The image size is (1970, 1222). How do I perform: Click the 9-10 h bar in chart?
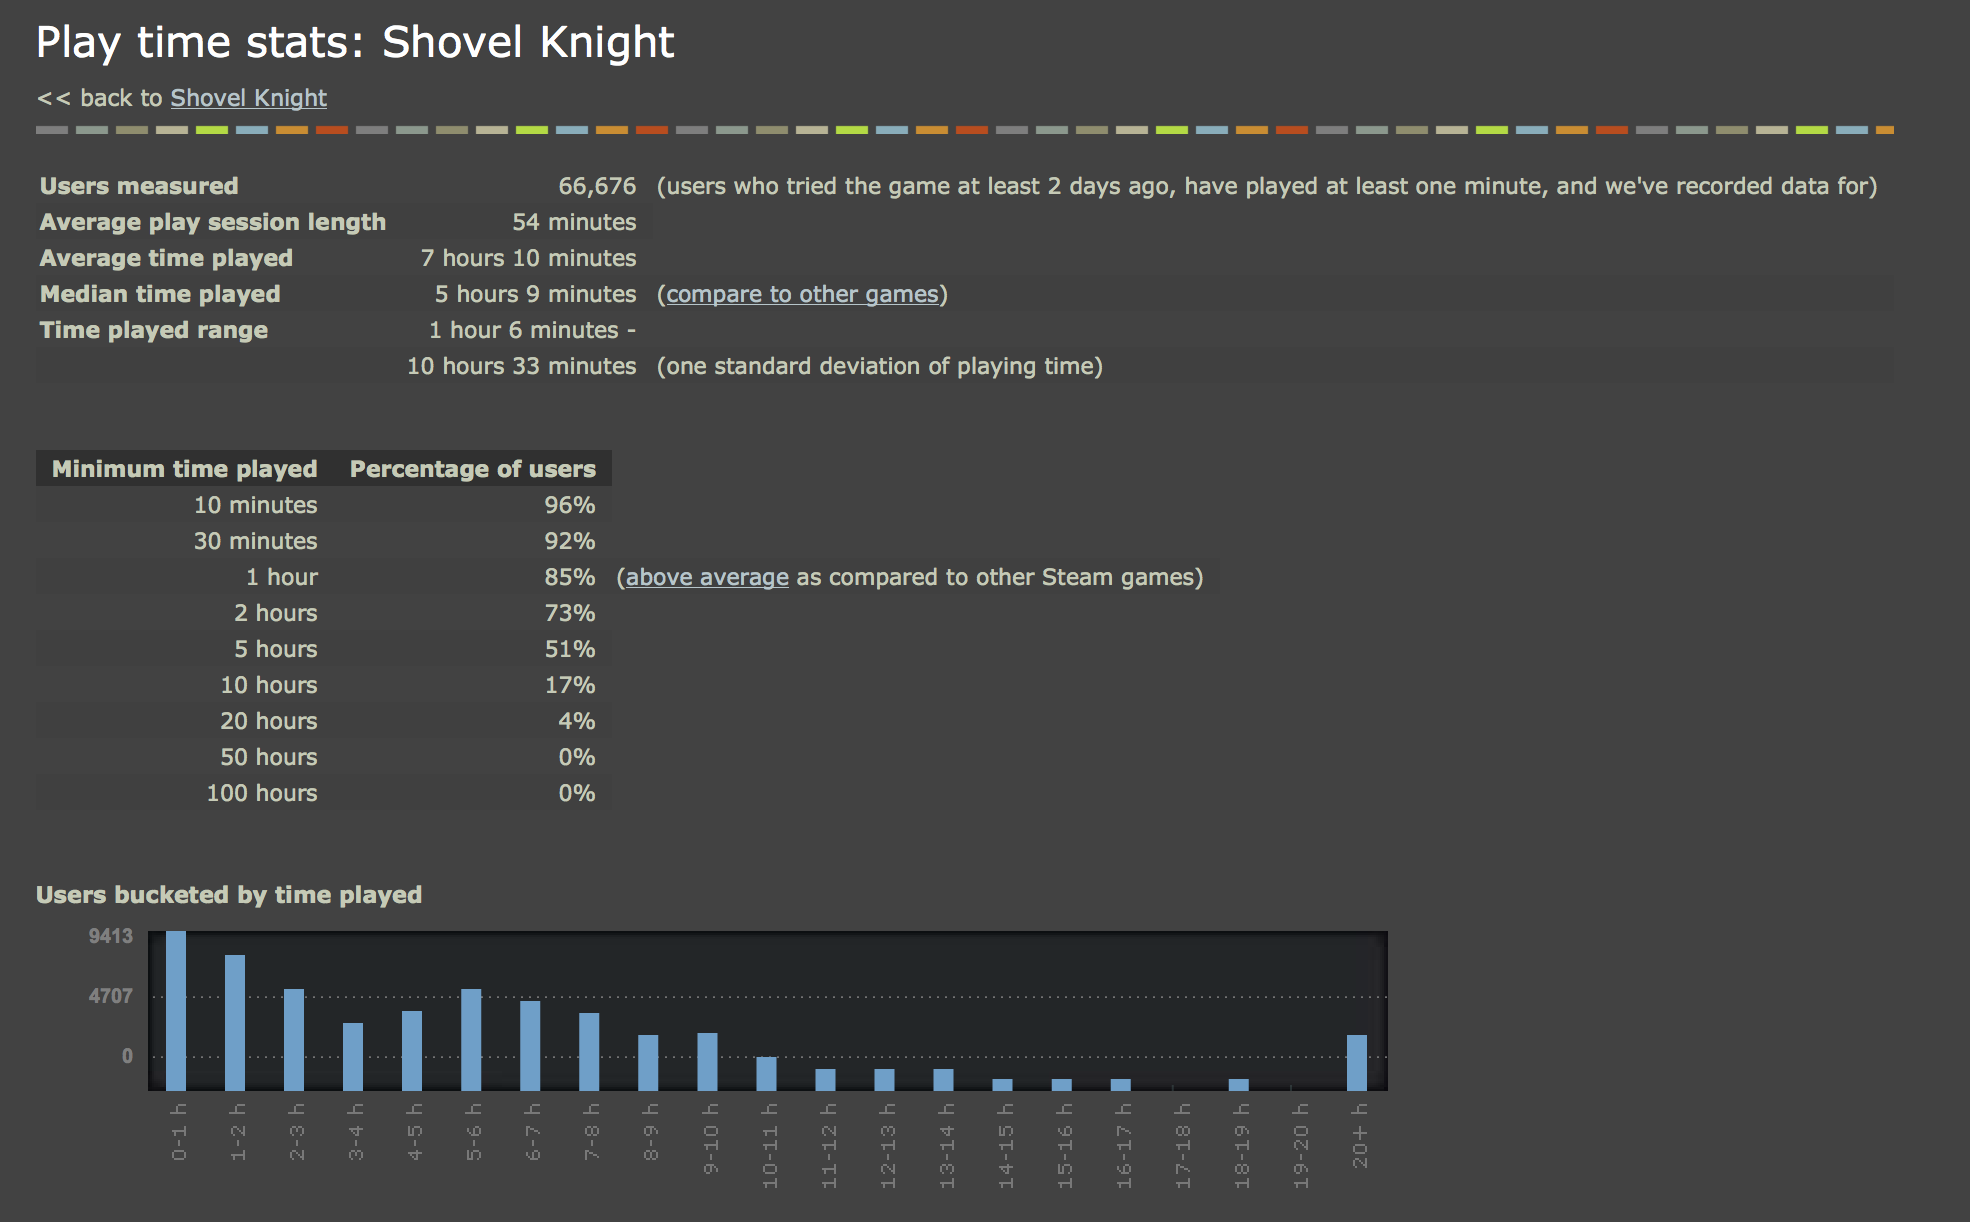click(707, 1061)
